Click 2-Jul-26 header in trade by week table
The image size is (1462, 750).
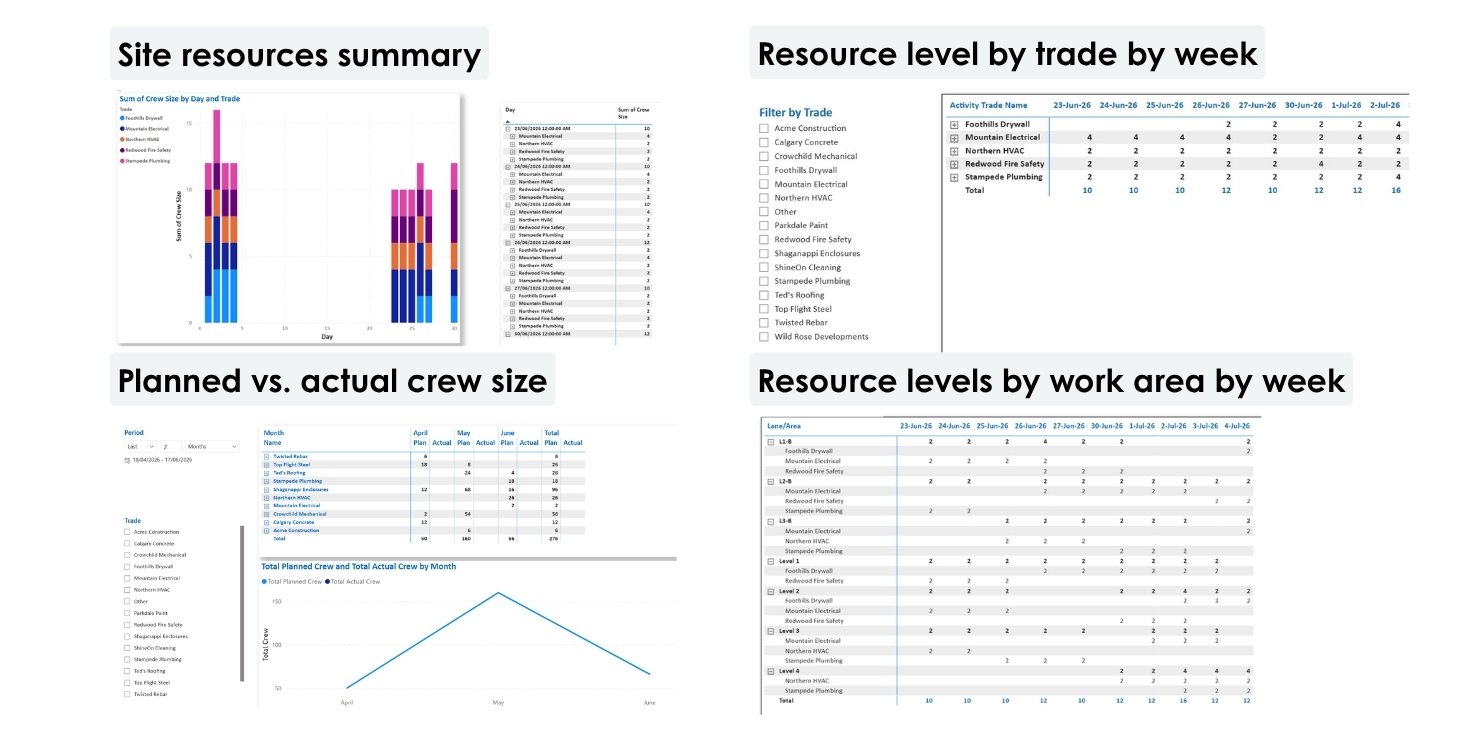pos(1385,105)
